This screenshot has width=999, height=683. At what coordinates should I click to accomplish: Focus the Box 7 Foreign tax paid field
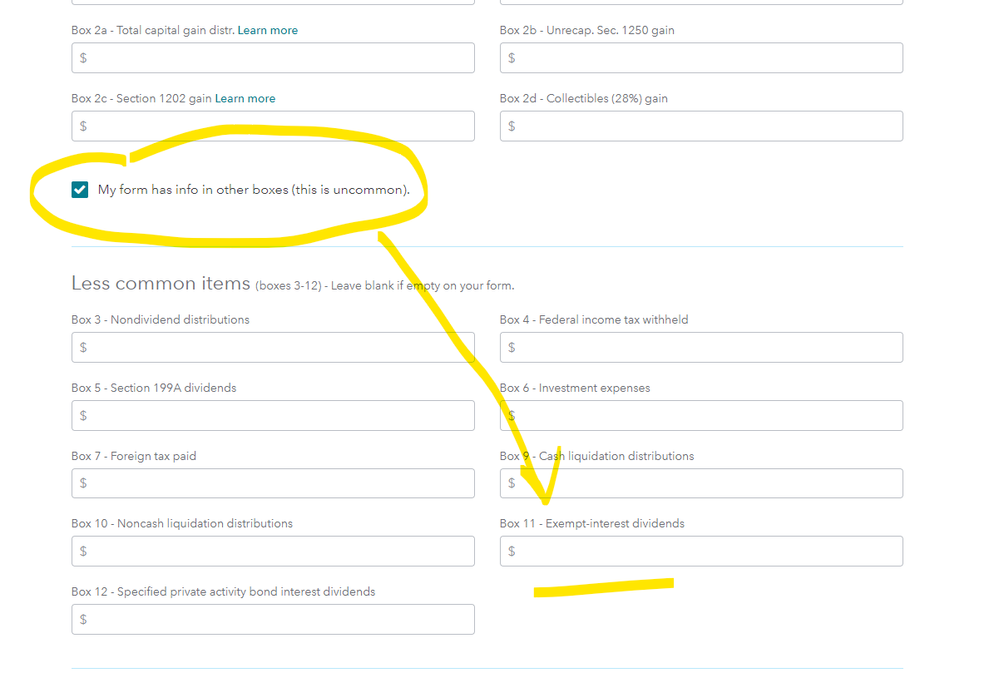click(273, 484)
